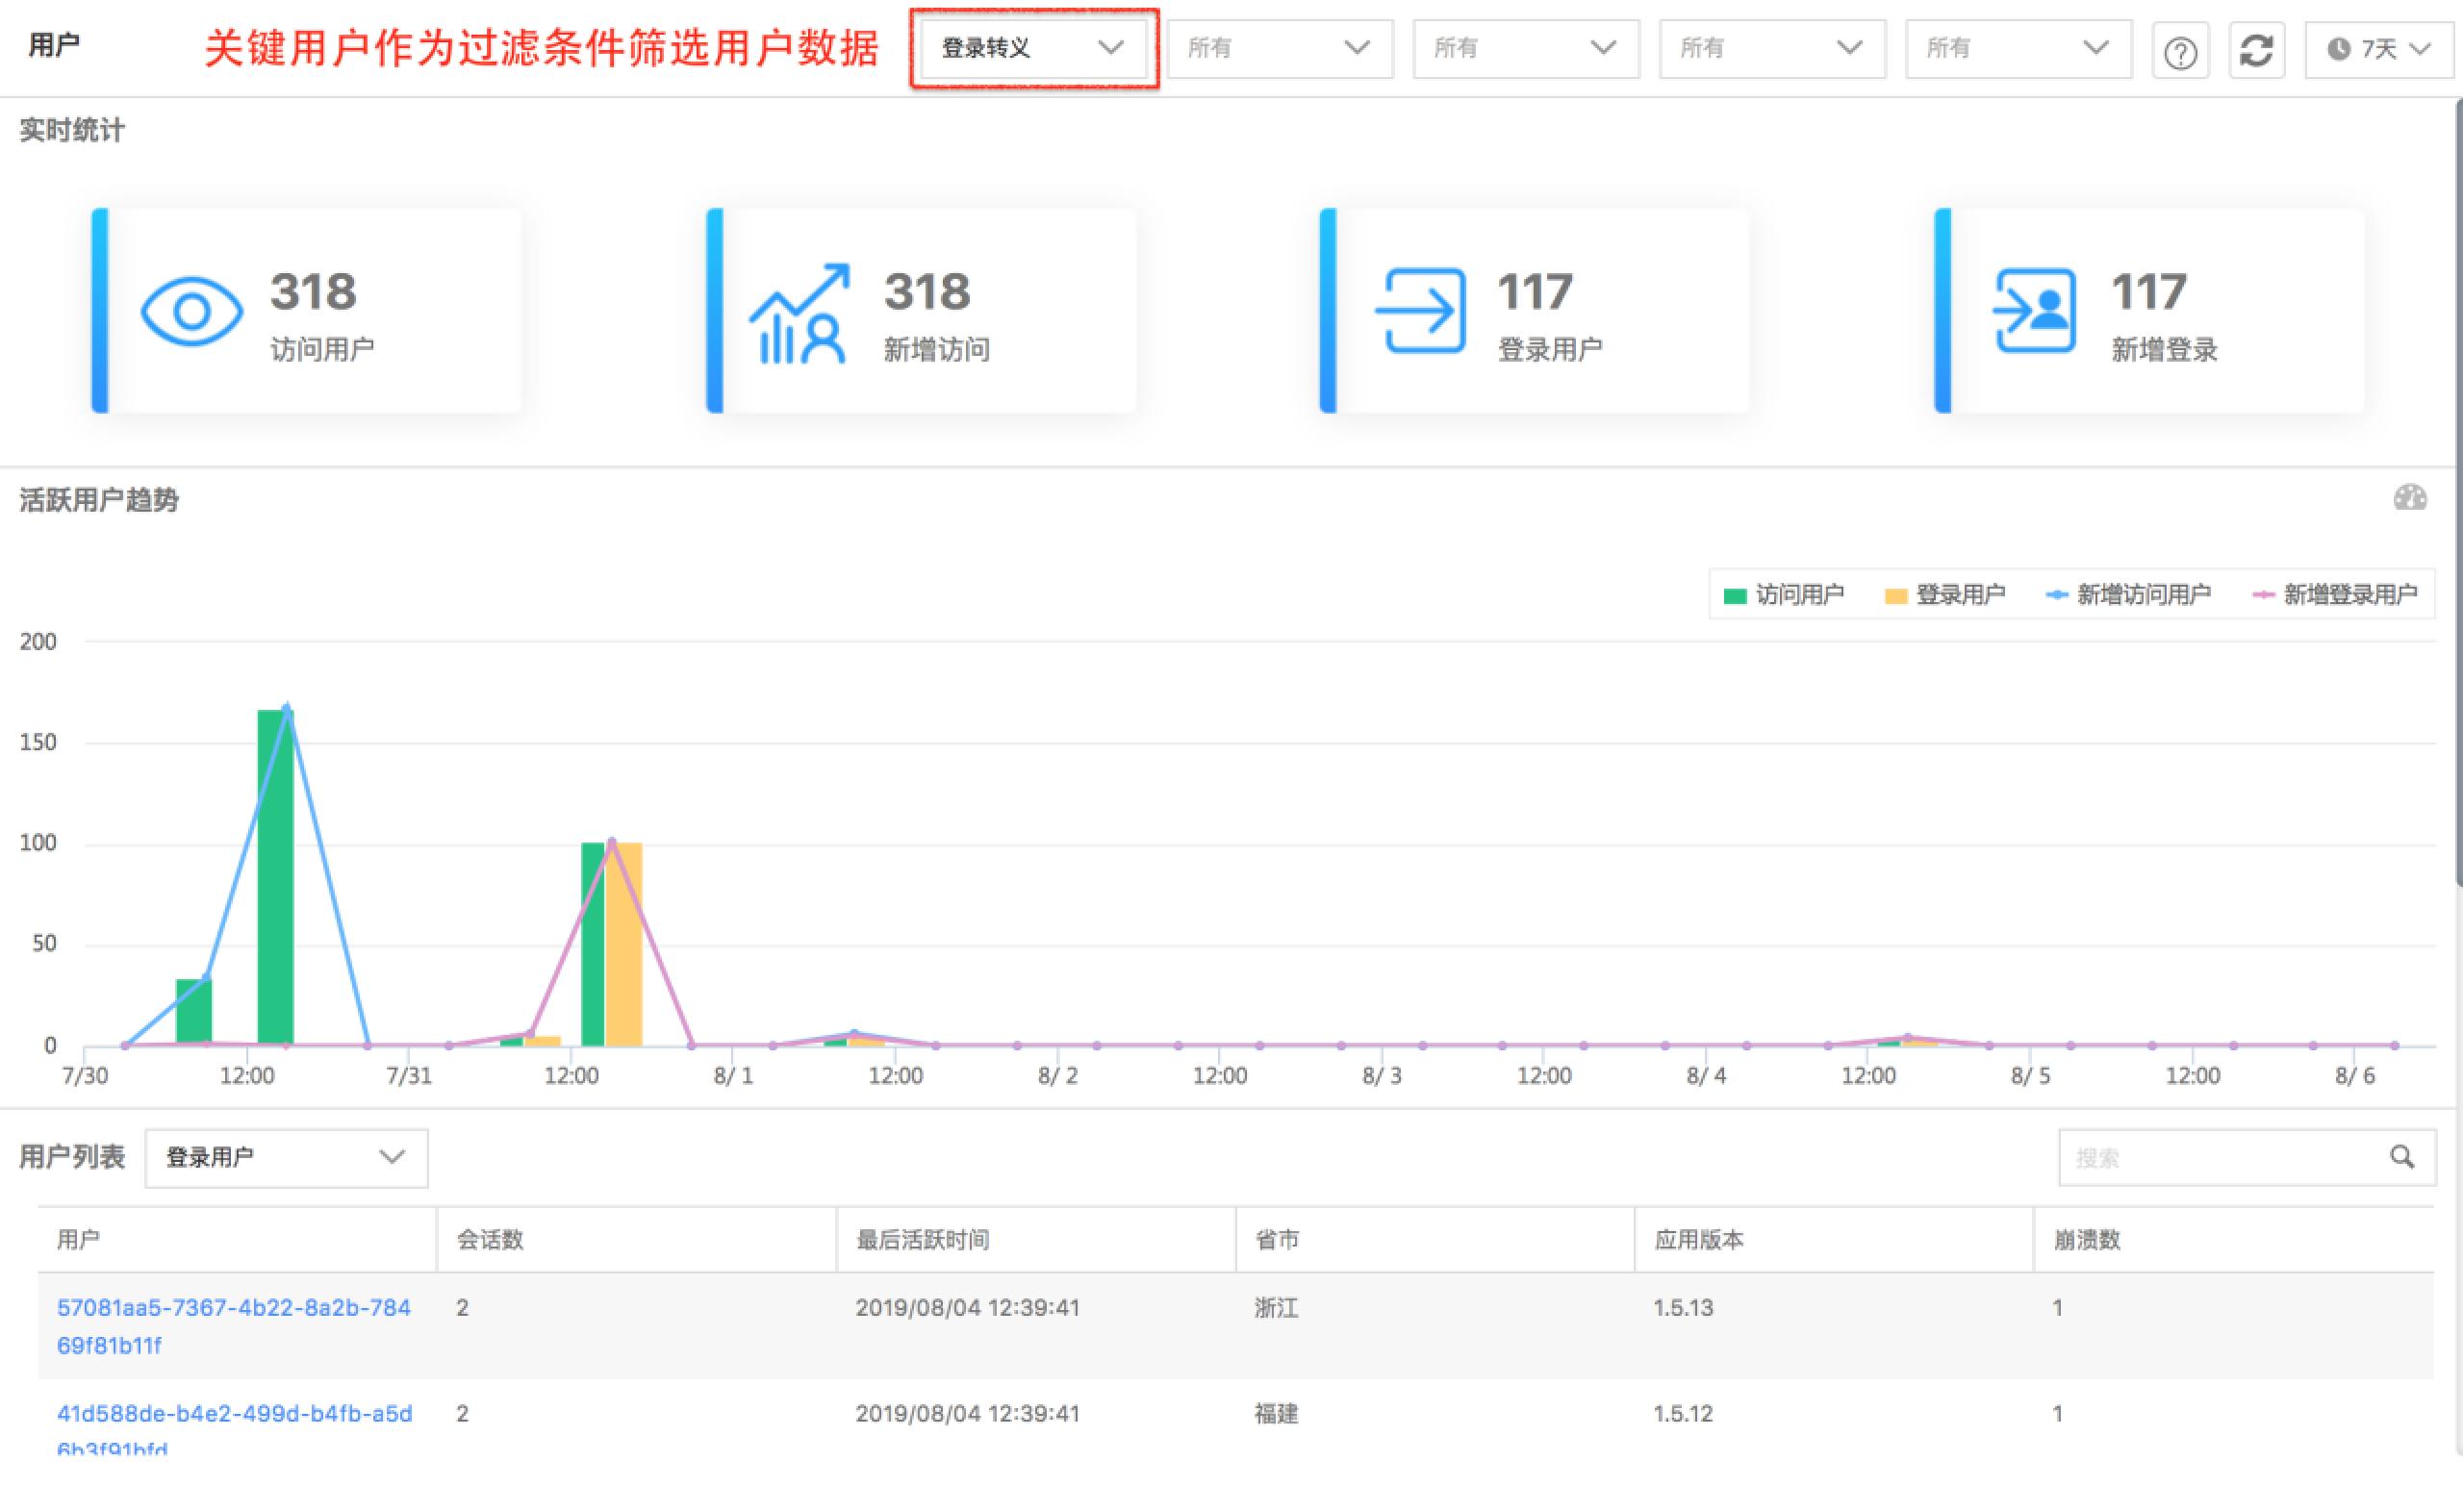Click the 浙江 cell in first row

[x=1276, y=1308]
